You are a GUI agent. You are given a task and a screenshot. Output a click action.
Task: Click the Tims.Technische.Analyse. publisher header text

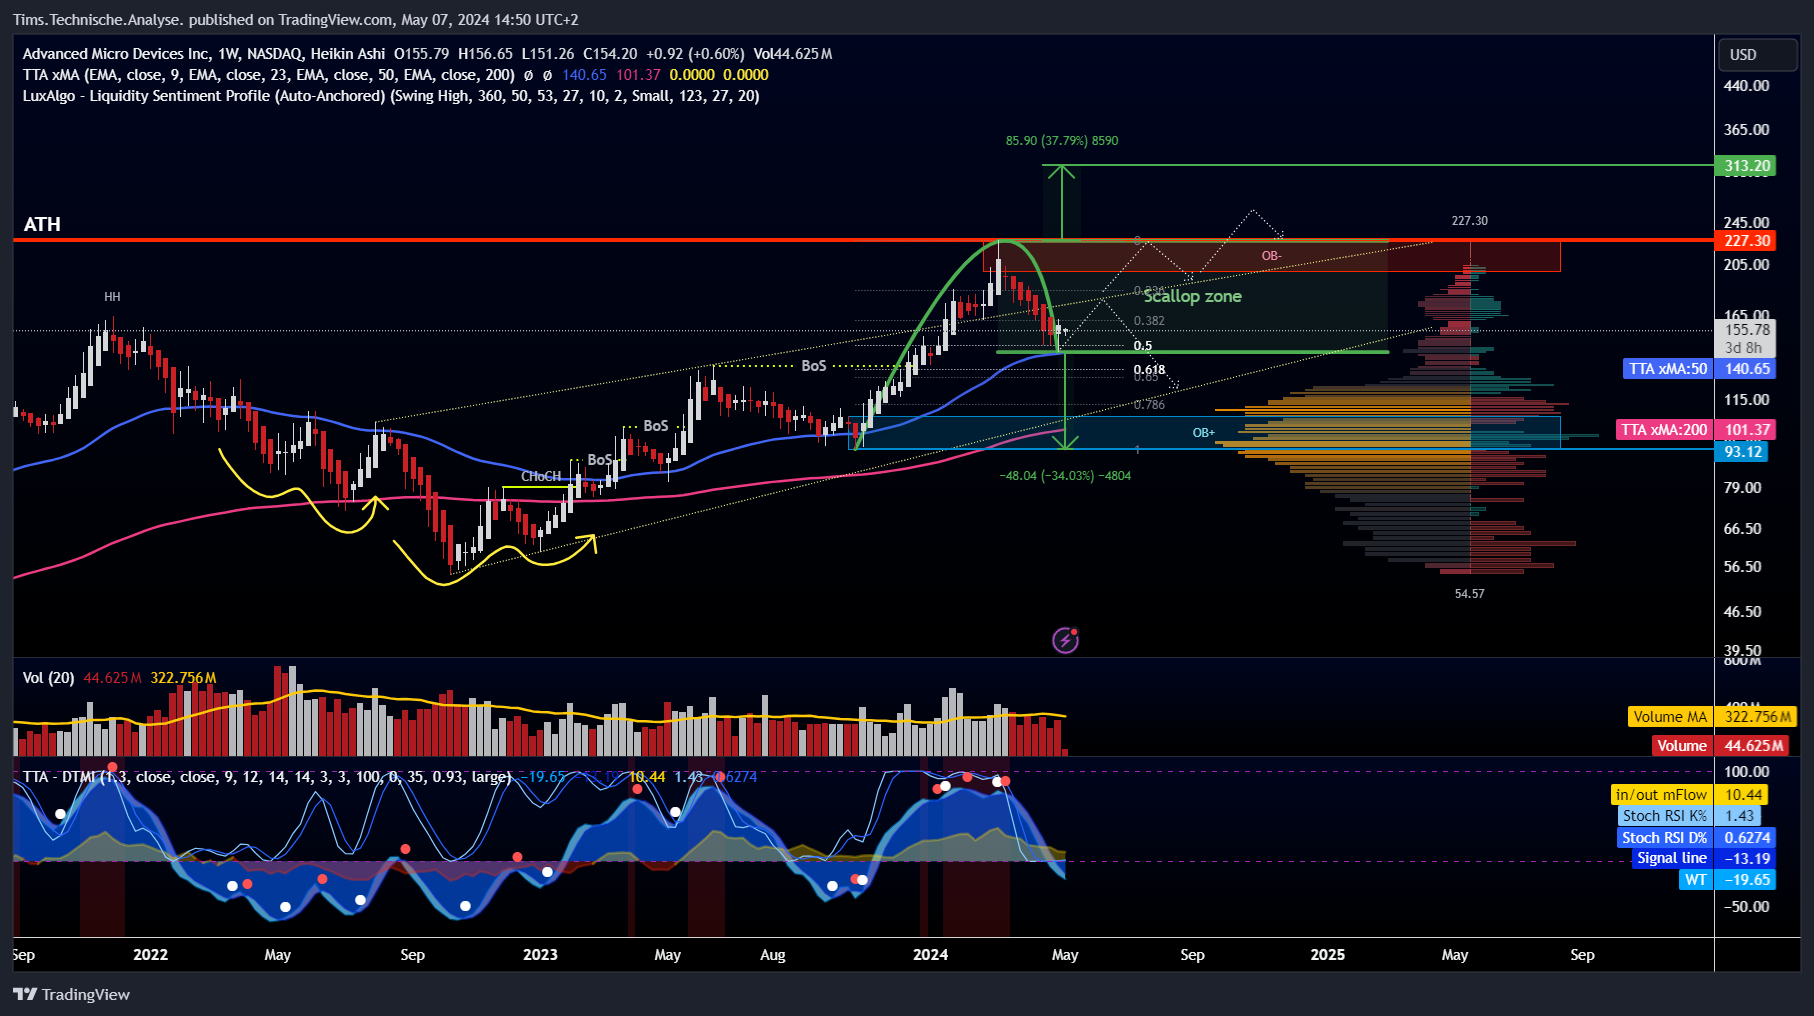[x=98, y=20]
